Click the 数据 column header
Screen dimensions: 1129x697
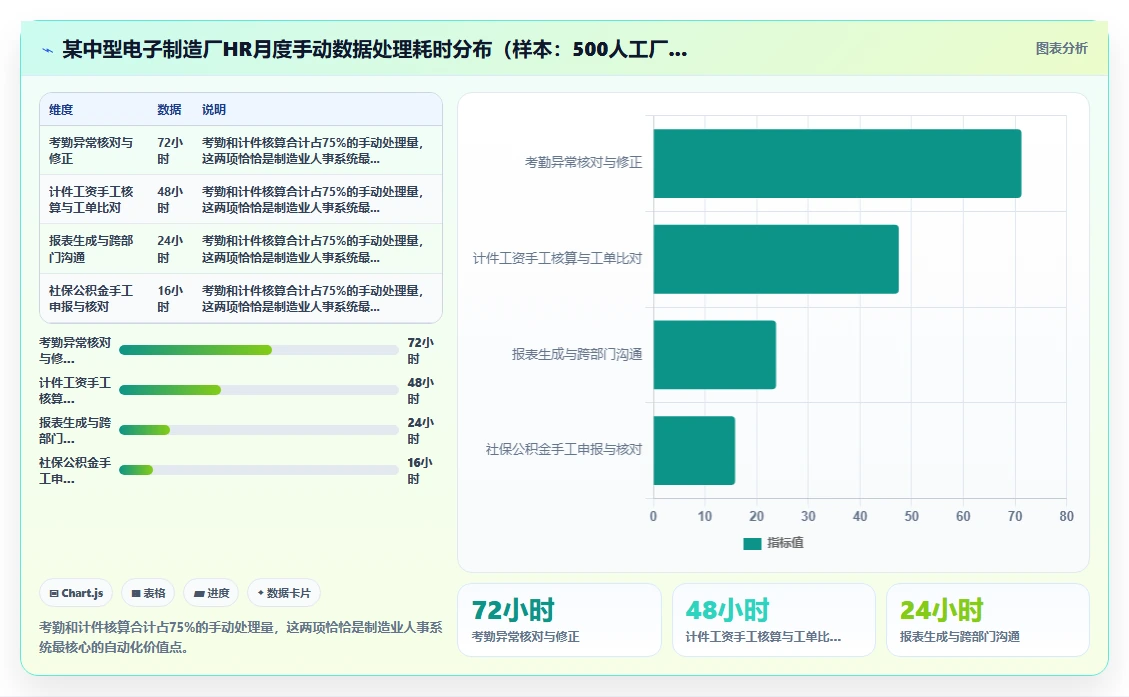[169, 109]
